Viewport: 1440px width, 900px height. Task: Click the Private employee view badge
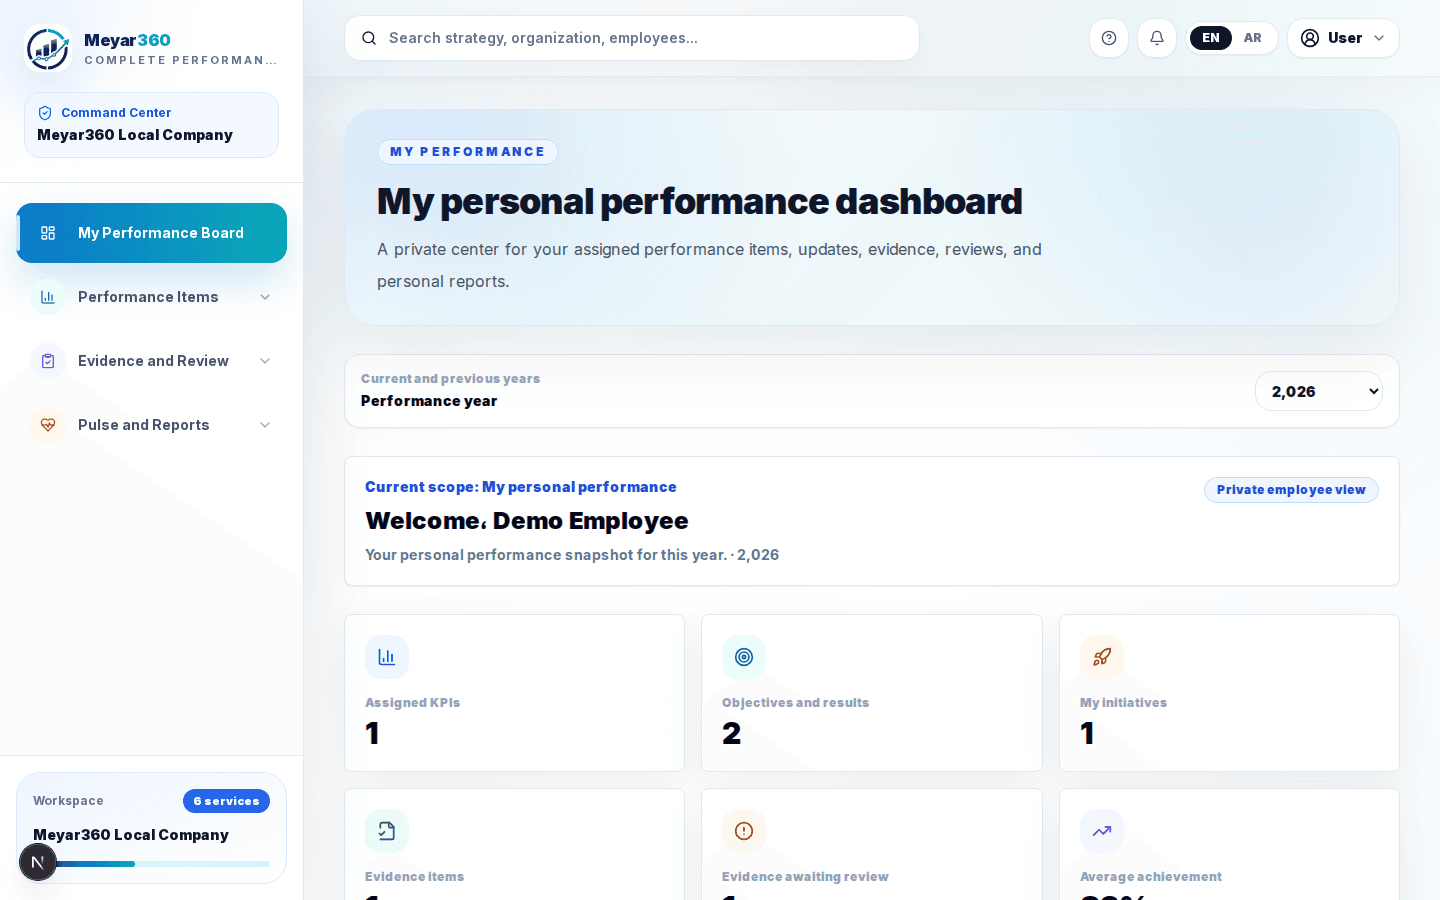click(1291, 490)
